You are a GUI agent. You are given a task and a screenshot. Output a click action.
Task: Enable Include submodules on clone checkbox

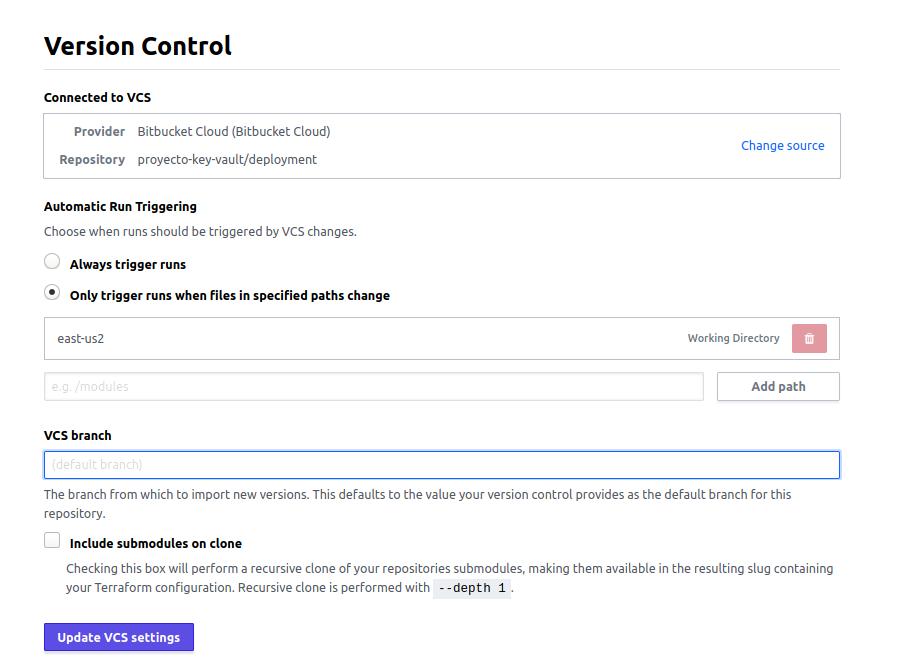pyautogui.click(x=52, y=540)
